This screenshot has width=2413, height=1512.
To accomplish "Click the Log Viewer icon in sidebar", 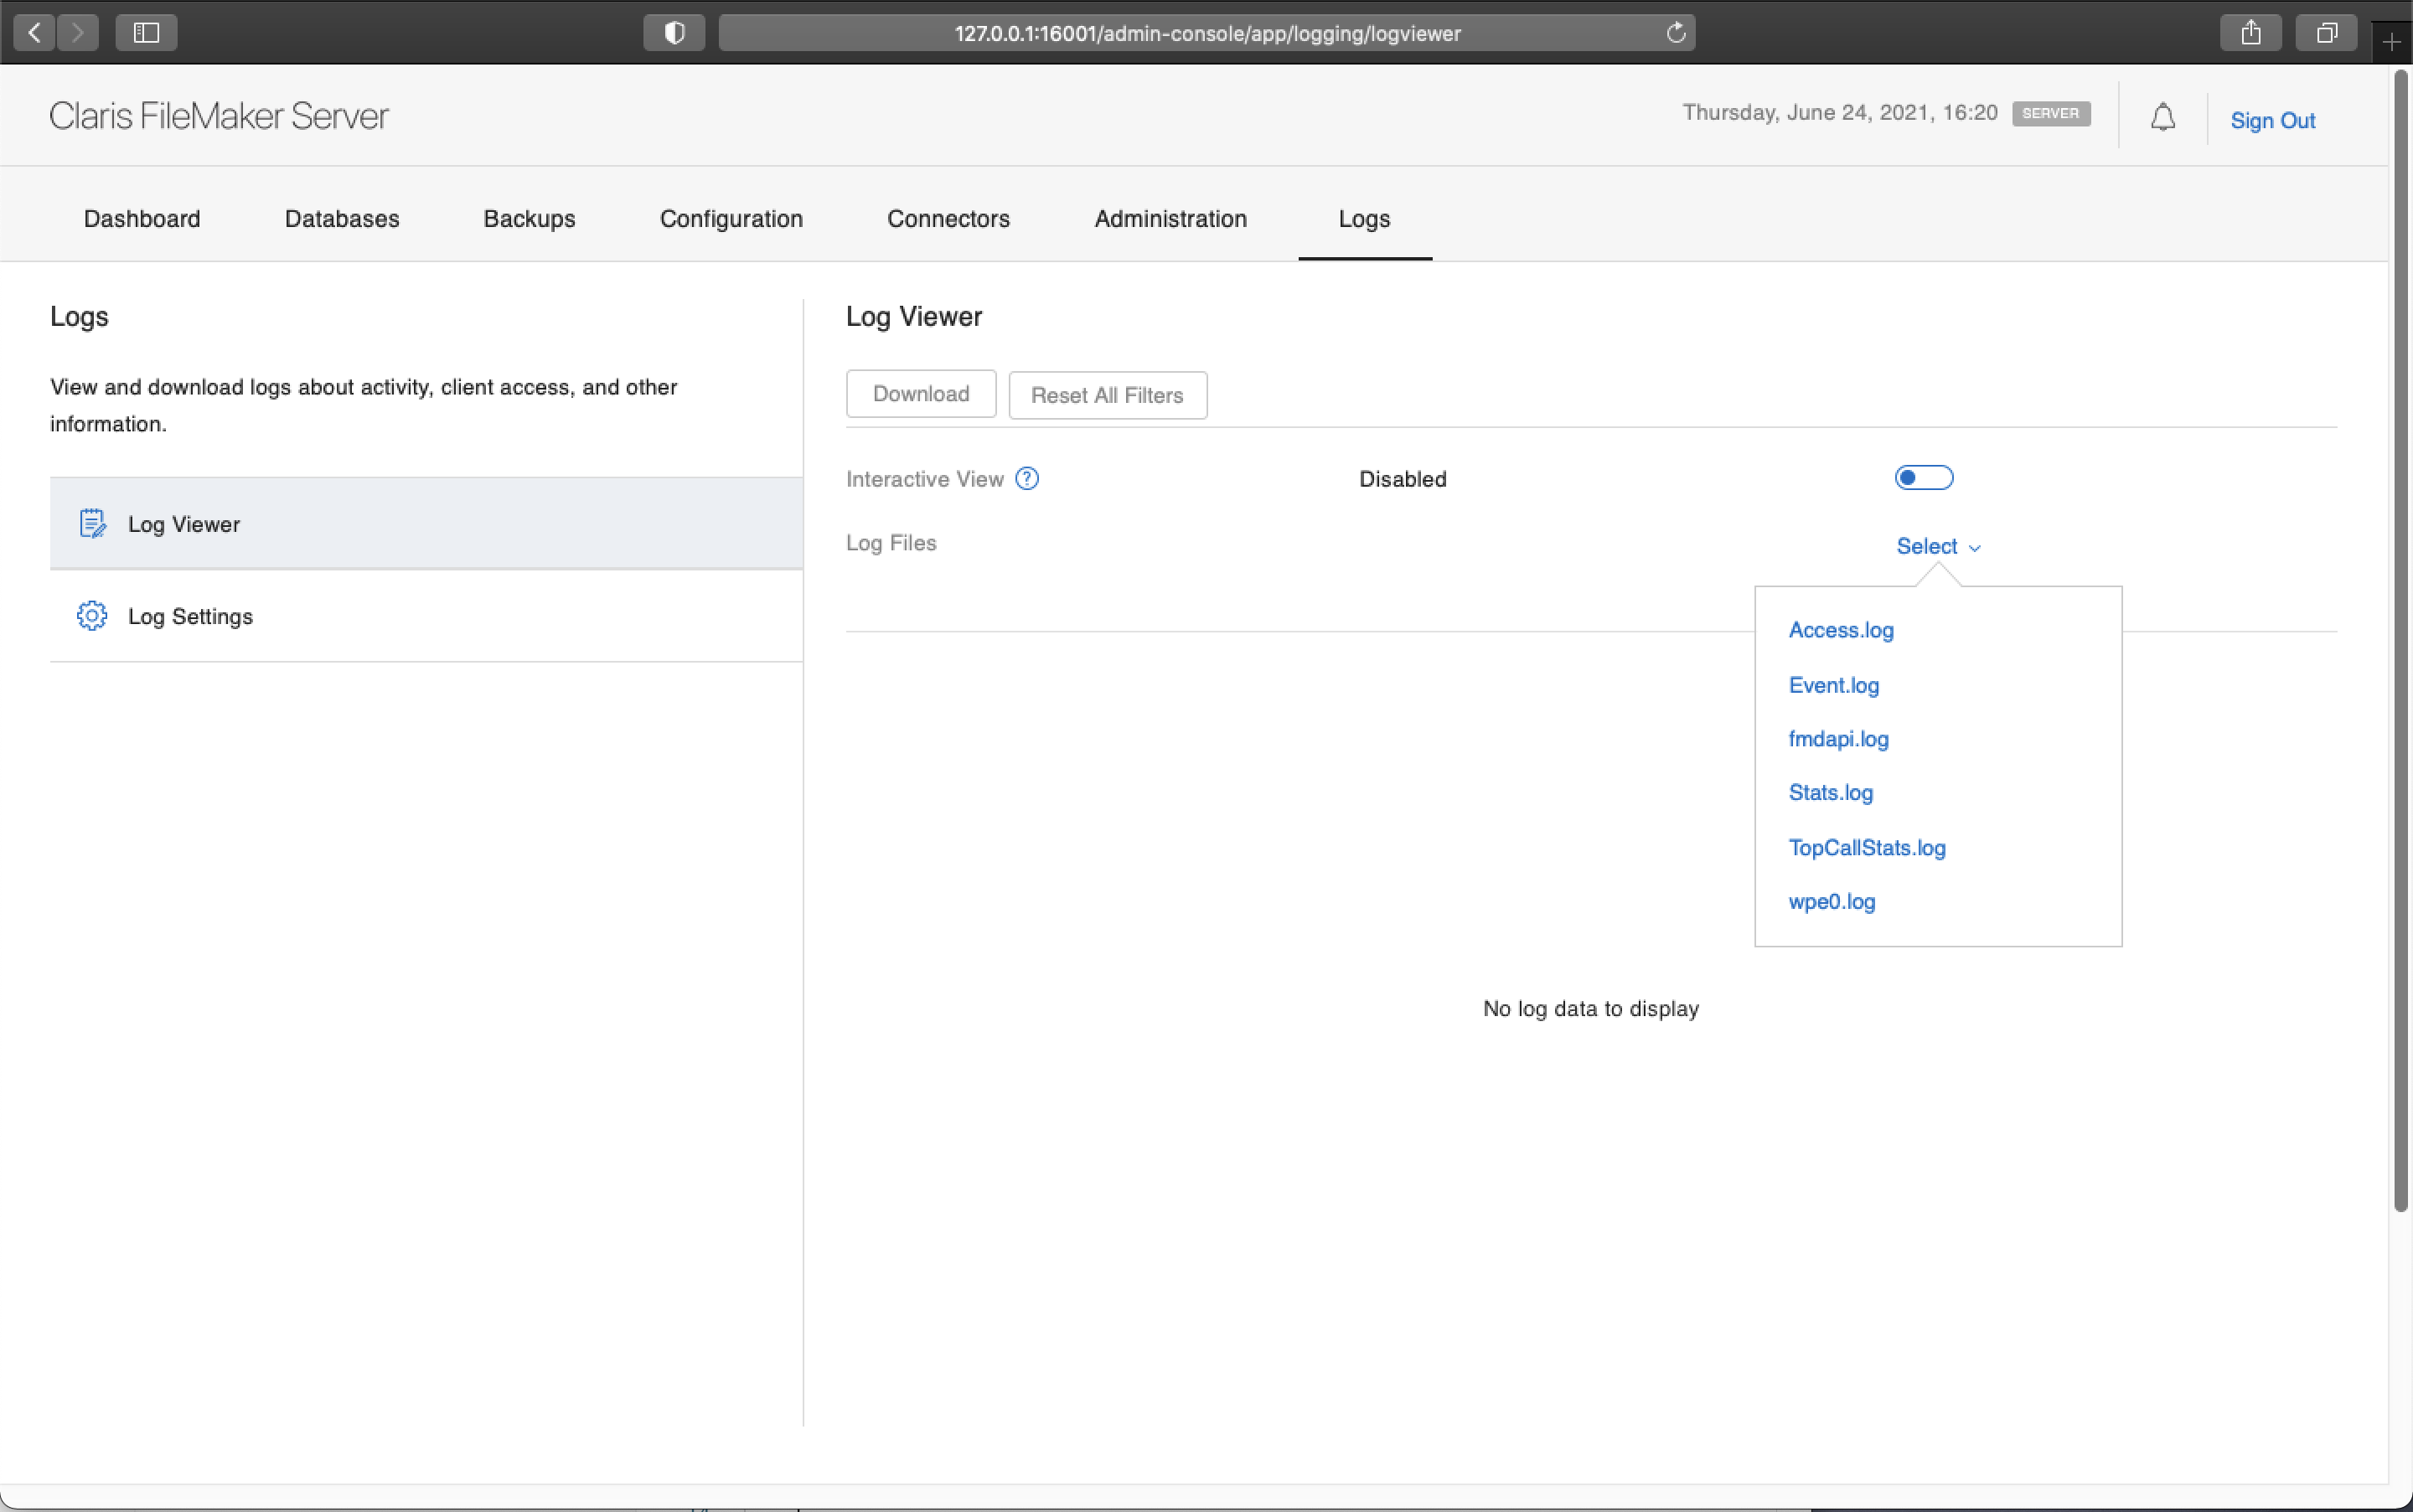I will click(92, 522).
